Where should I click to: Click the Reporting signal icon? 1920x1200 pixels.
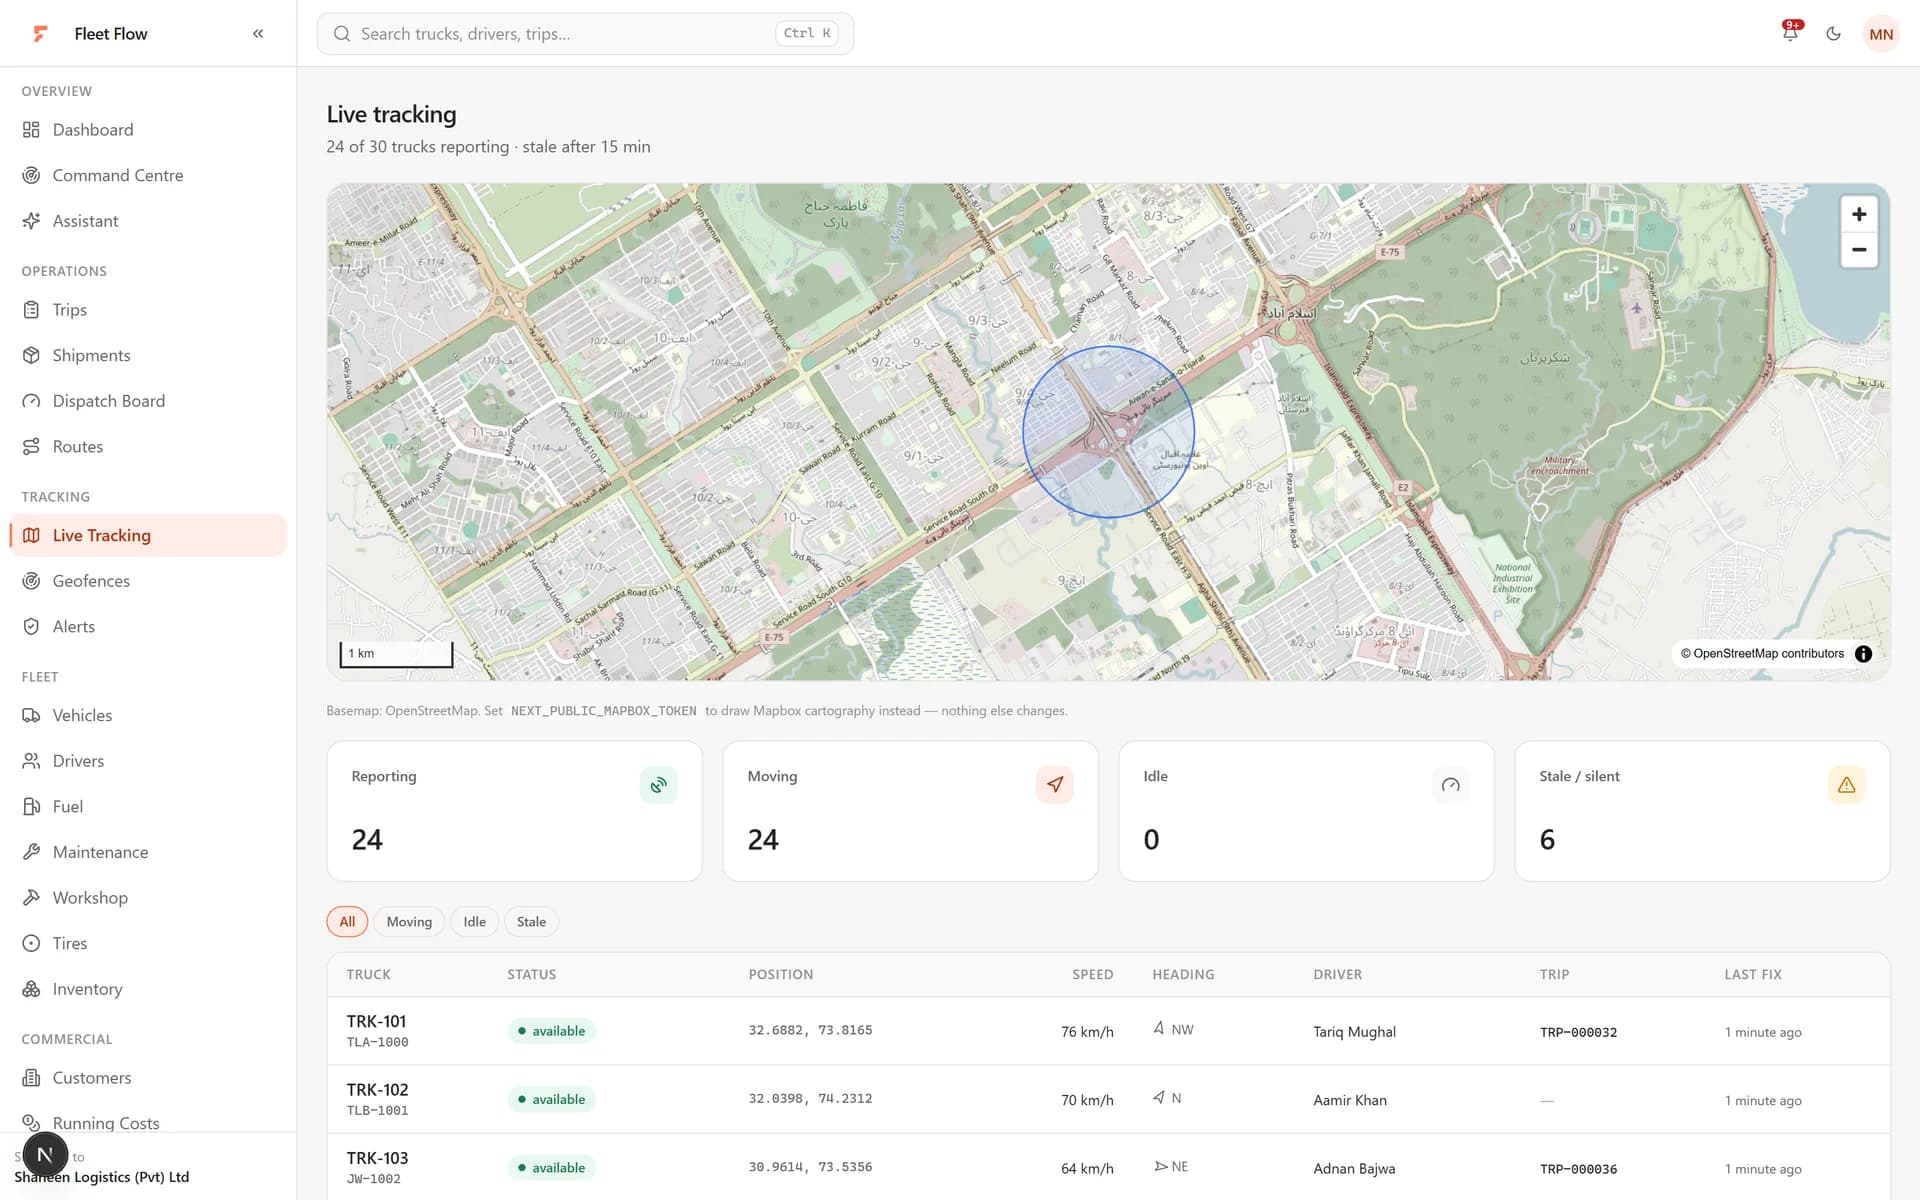pyautogui.click(x=658, y=785)
